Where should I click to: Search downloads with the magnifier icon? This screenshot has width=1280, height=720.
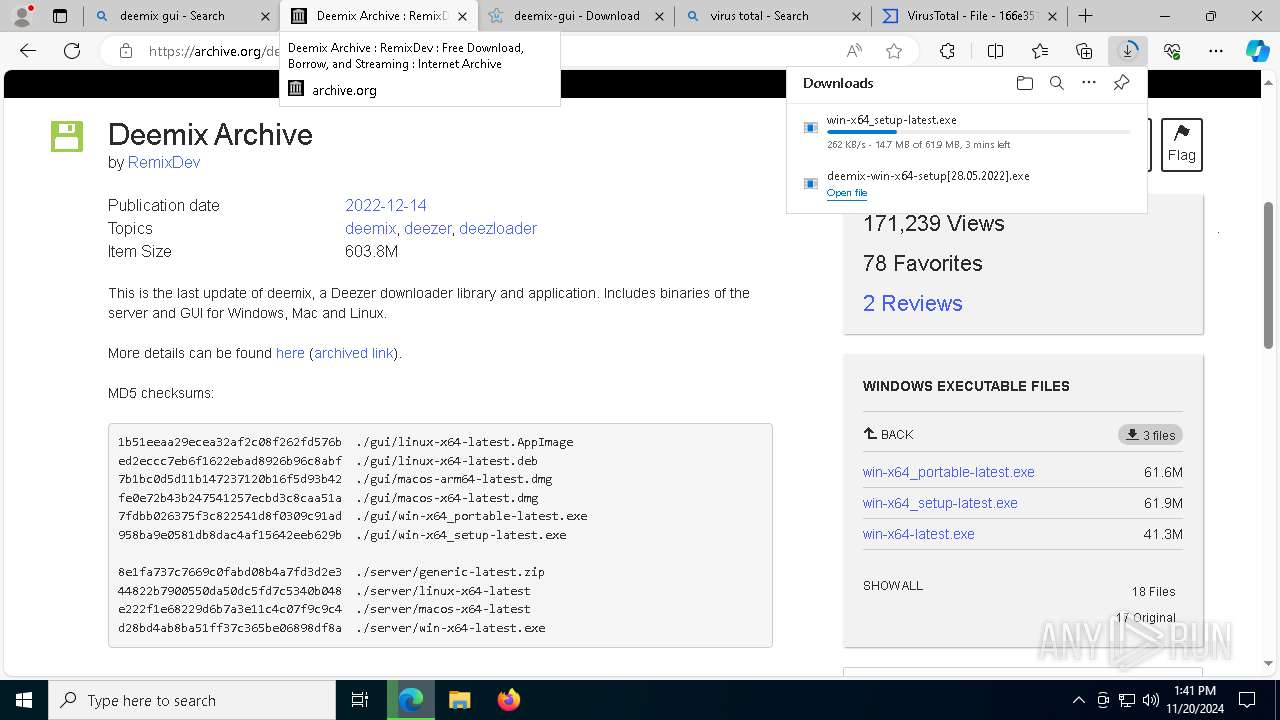[1056, 83]
